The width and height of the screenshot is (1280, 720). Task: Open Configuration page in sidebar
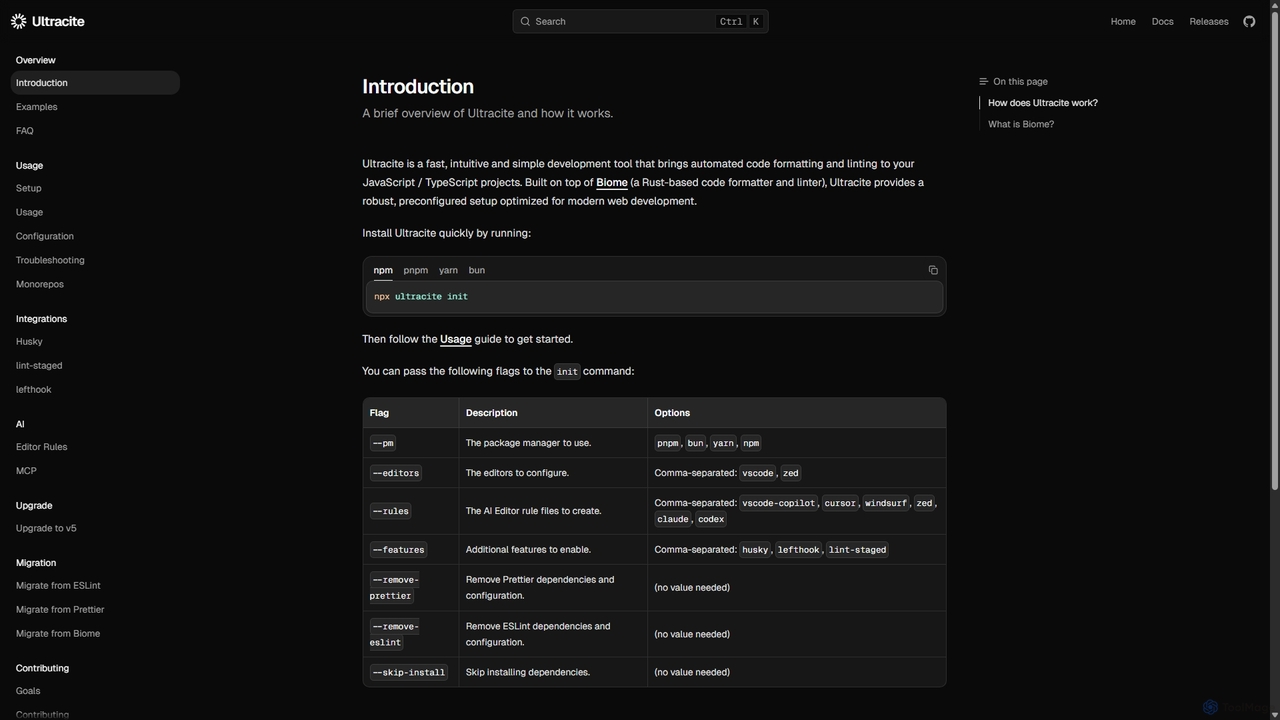coord(95,236)
